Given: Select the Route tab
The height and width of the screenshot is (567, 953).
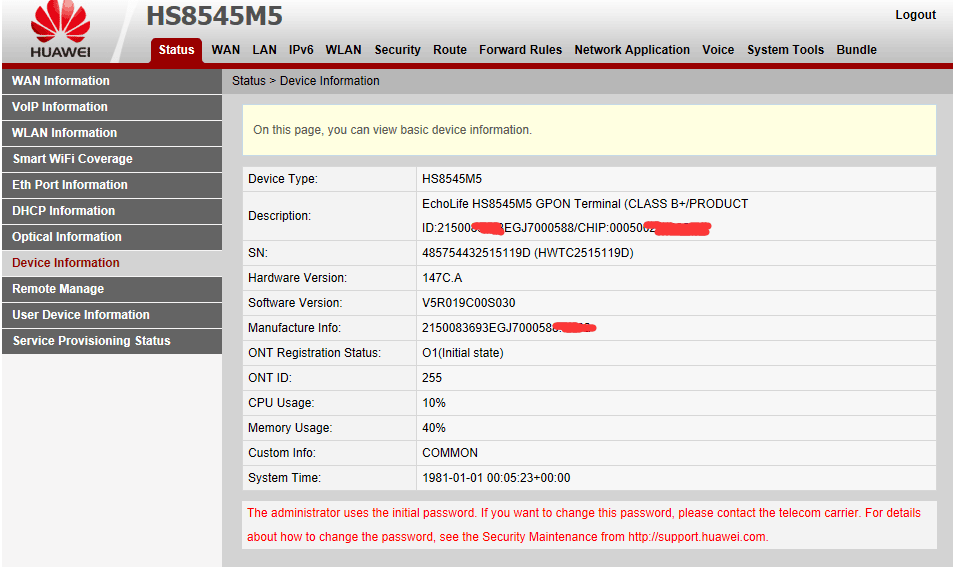Looking at the screenshot, I should coord(450,50).
